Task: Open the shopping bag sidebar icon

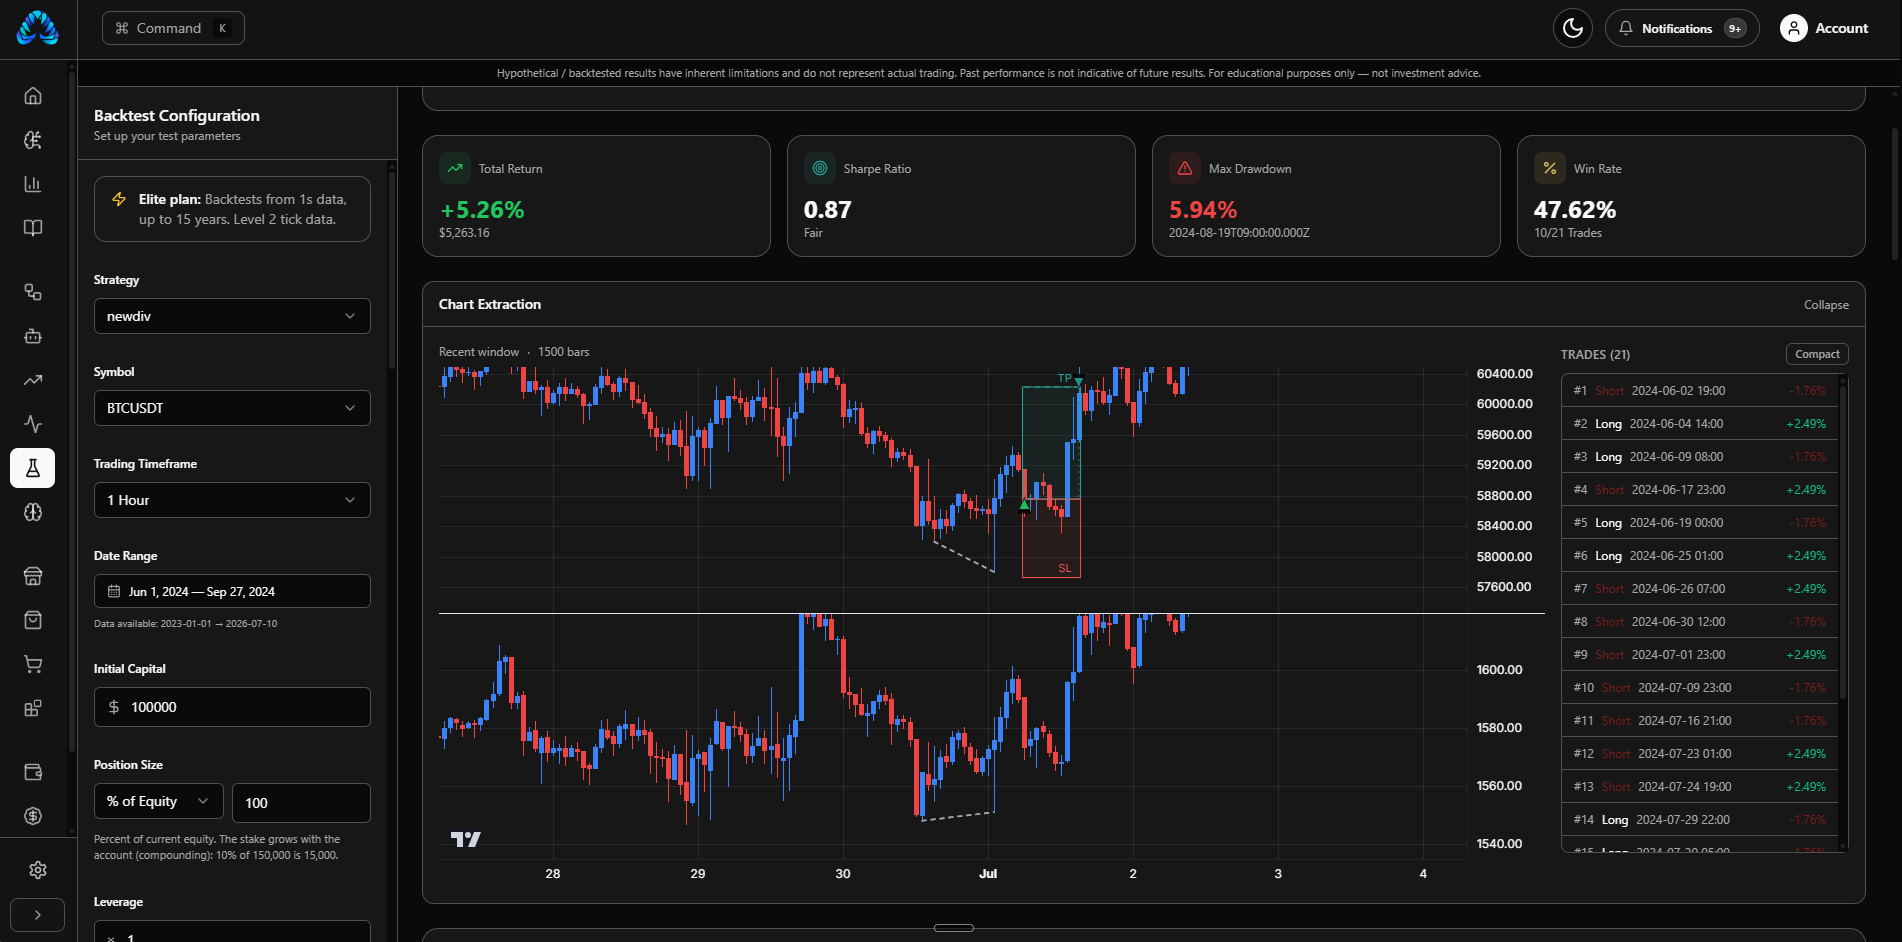Action: click(x=33, y=620)
